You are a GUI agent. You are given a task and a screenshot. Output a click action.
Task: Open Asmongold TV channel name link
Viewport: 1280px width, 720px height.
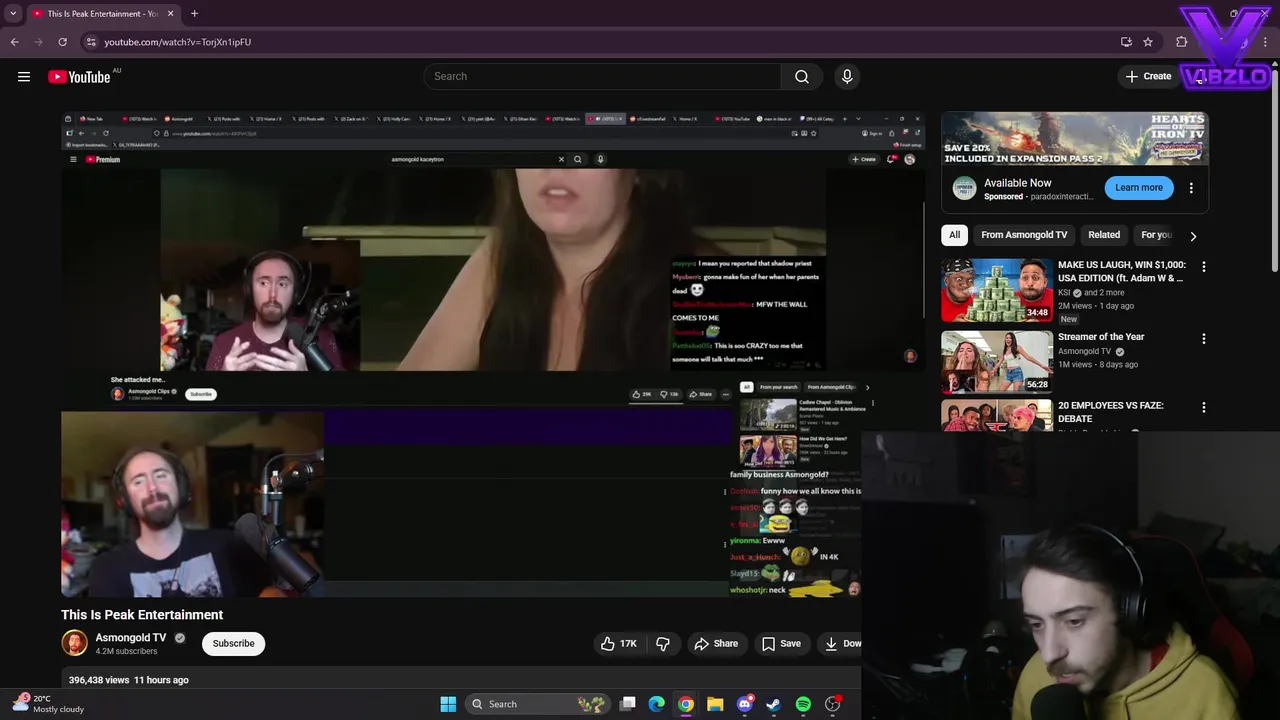(x=131, y=637)
